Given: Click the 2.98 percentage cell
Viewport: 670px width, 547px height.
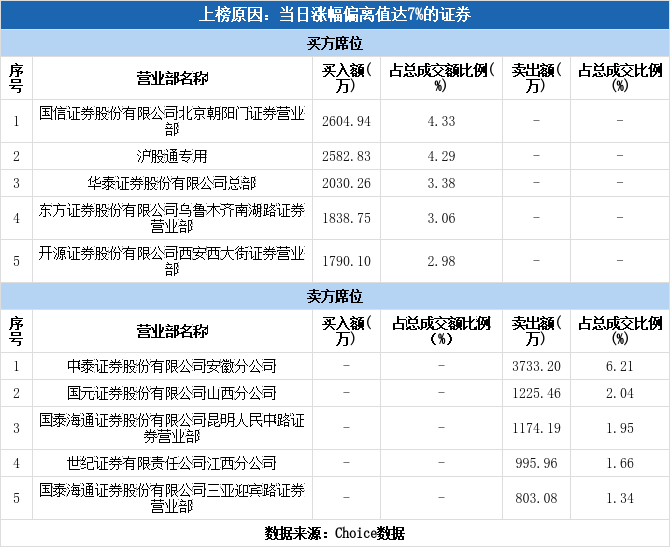Looking at the screenshot, I should [x=441, y=261].
